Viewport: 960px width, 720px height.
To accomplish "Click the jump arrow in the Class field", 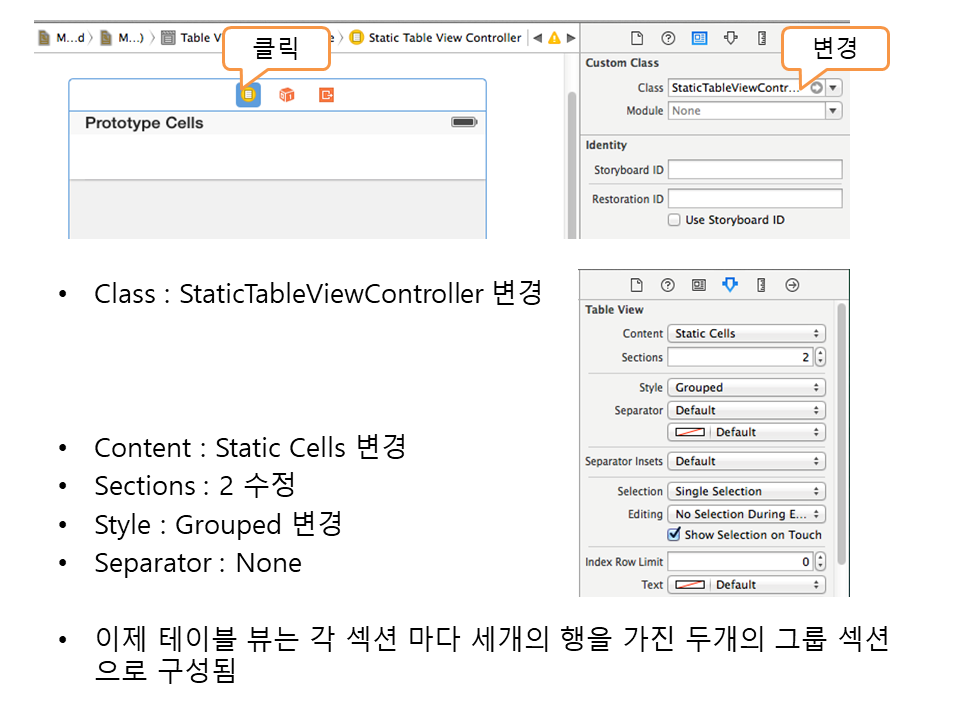I will point(816,88).
